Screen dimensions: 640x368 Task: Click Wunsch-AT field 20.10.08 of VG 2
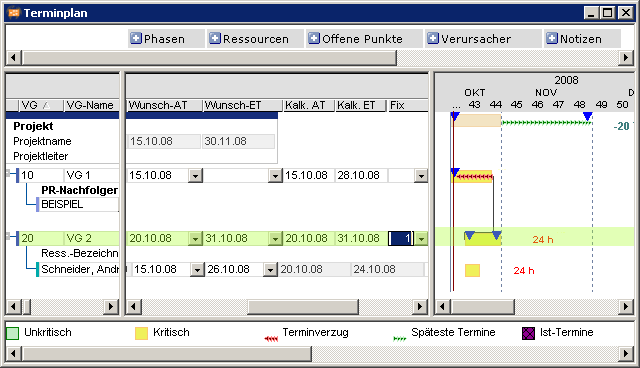coord(158,238)
